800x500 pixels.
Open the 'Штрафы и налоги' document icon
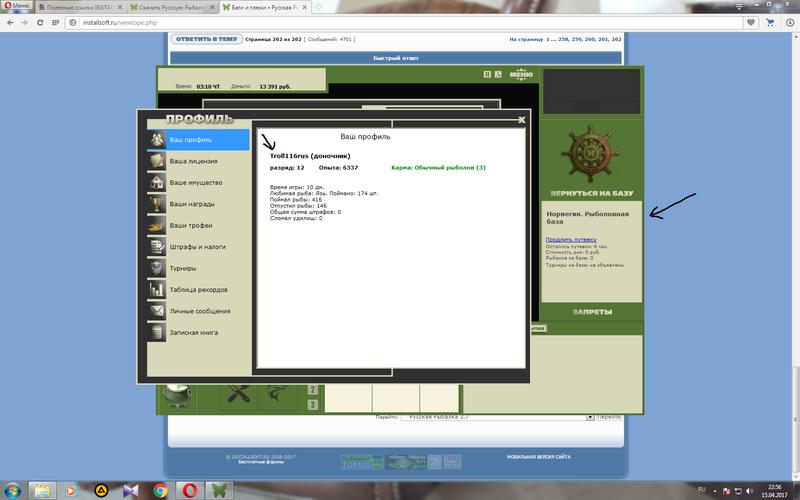tap(157, 247)
